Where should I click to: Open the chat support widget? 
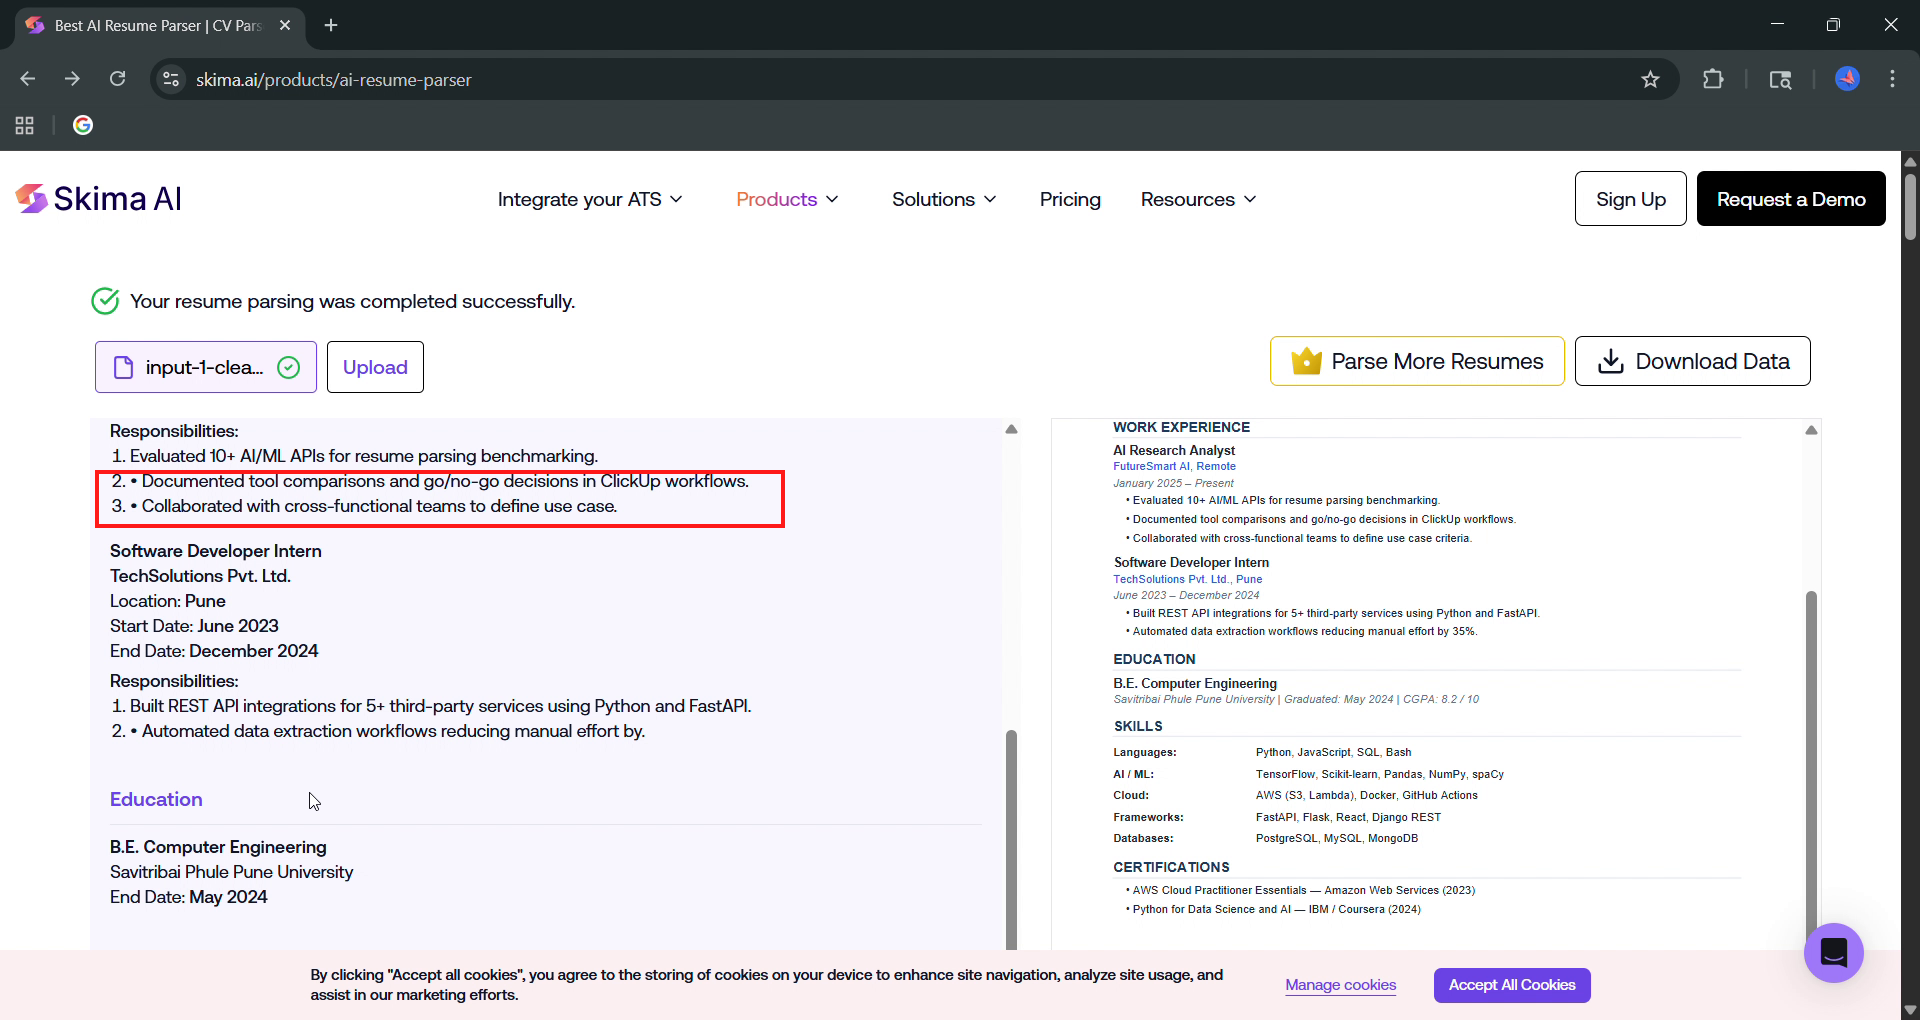(x=1833, y=952)
